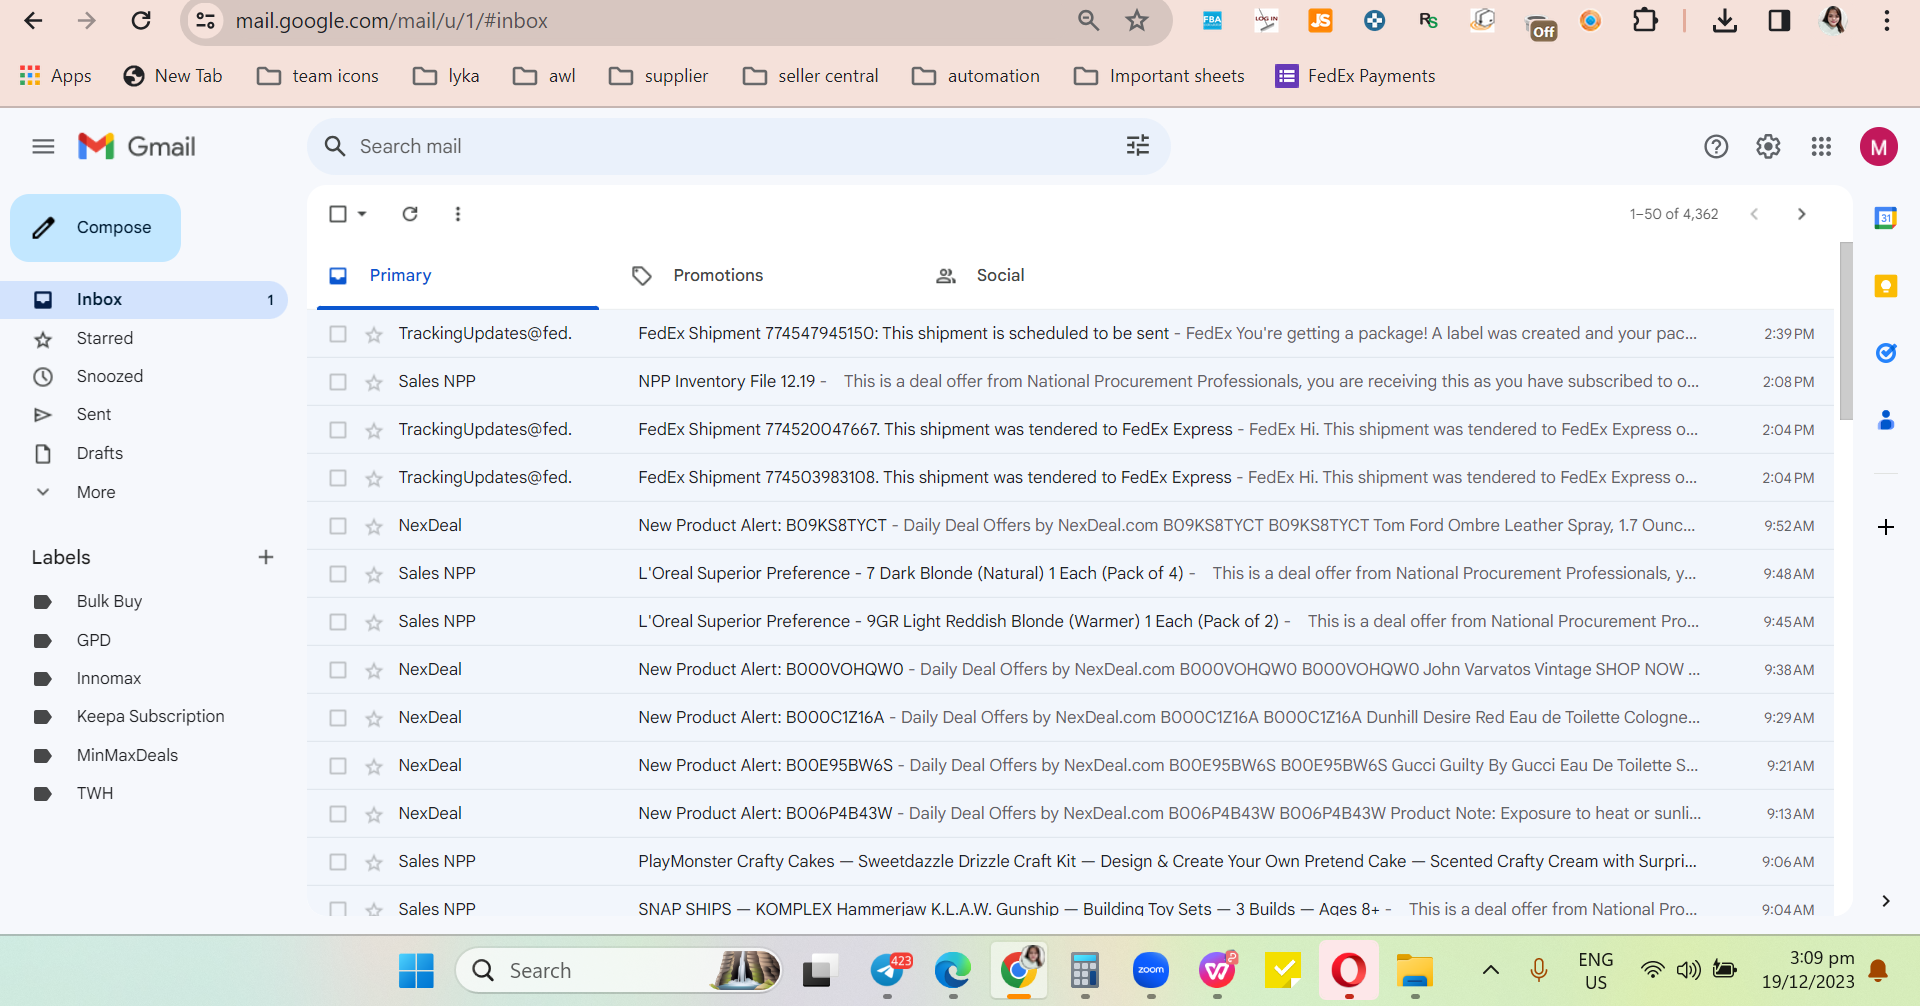Show search options filter icon
The width and height of the screenshot is (1920, 1006).
click(1138, 146)
